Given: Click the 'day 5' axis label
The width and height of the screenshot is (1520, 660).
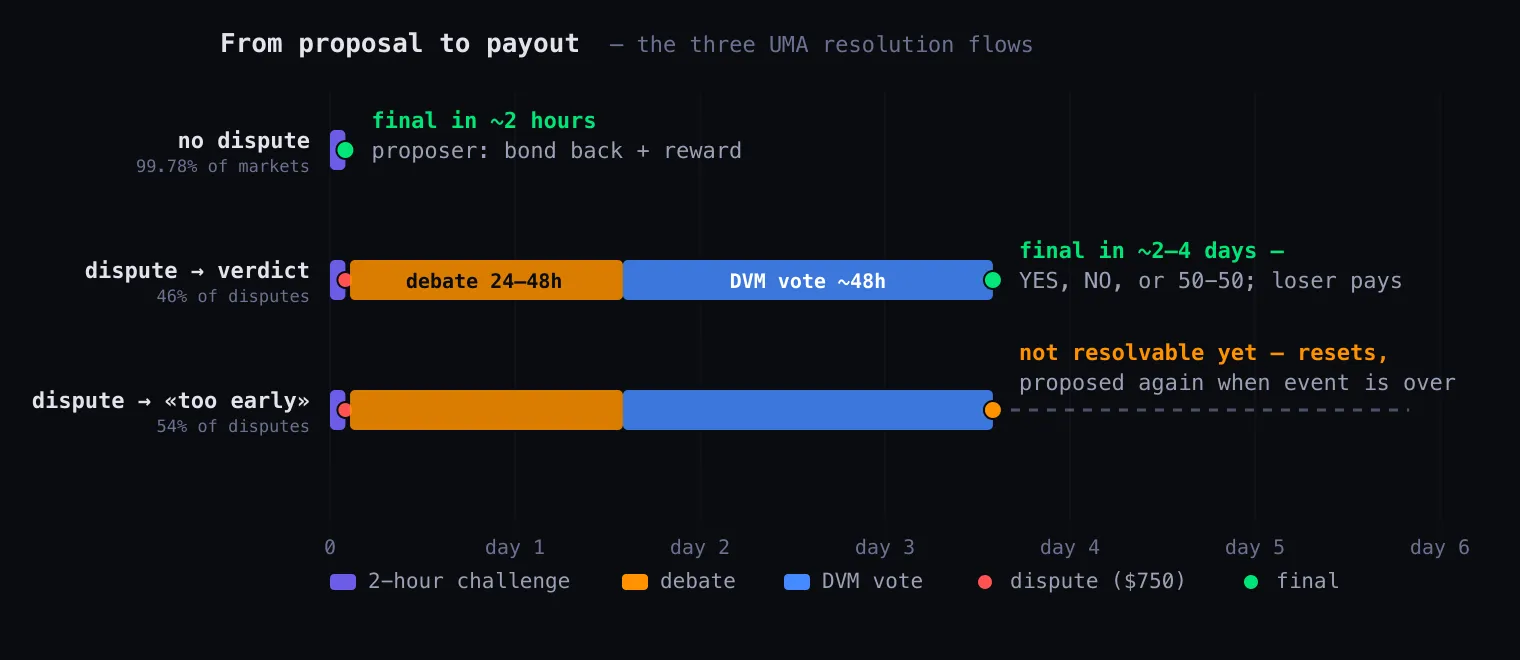Looking at the screenshot, I should pos(1255,548).
